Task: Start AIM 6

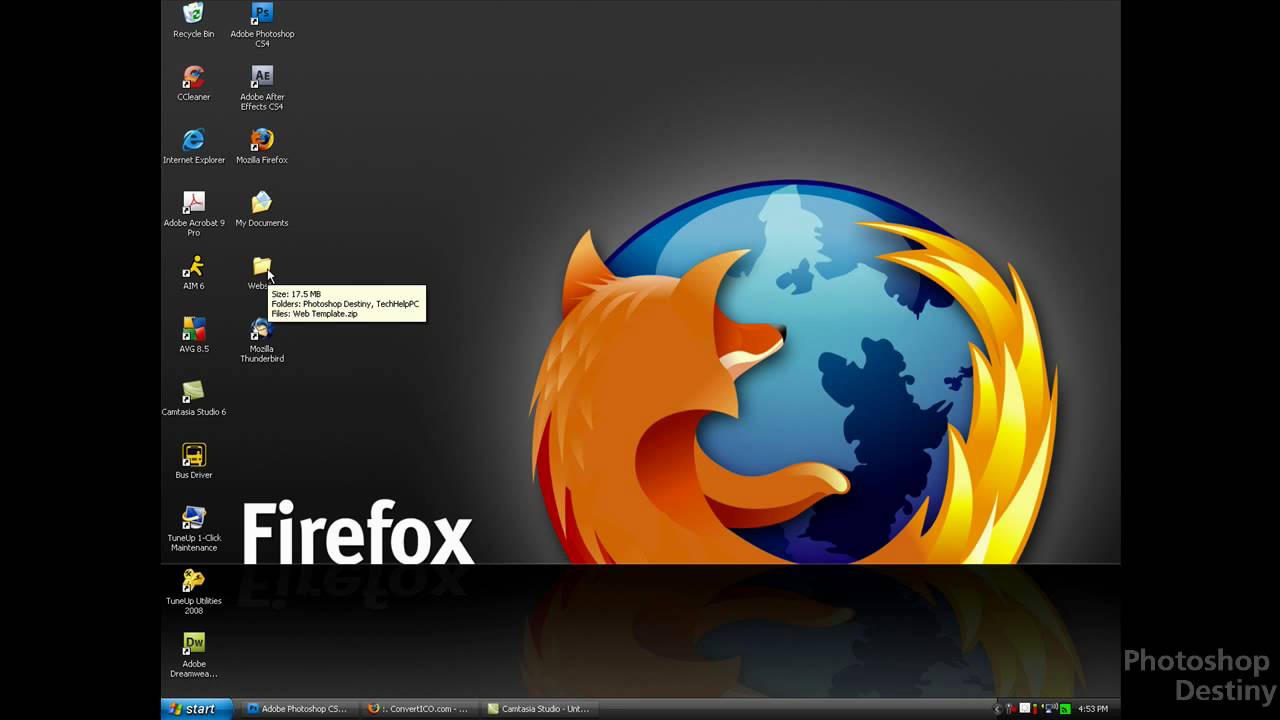Action: click(193, 267)
